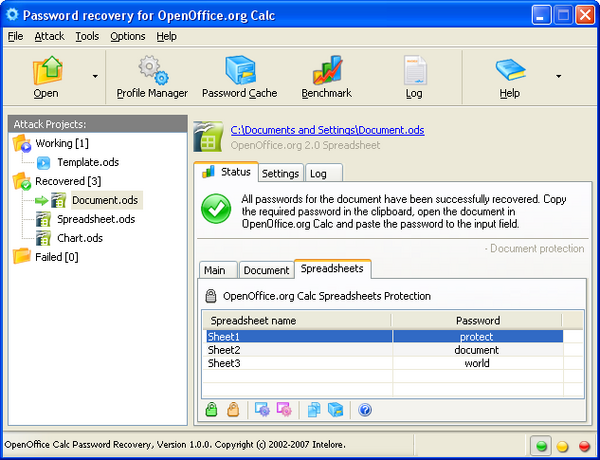Open the C:\Documents and Settings\Document.ods link
Image resolution: width=600 pixels, height=460 pixels.
[328, 130]
